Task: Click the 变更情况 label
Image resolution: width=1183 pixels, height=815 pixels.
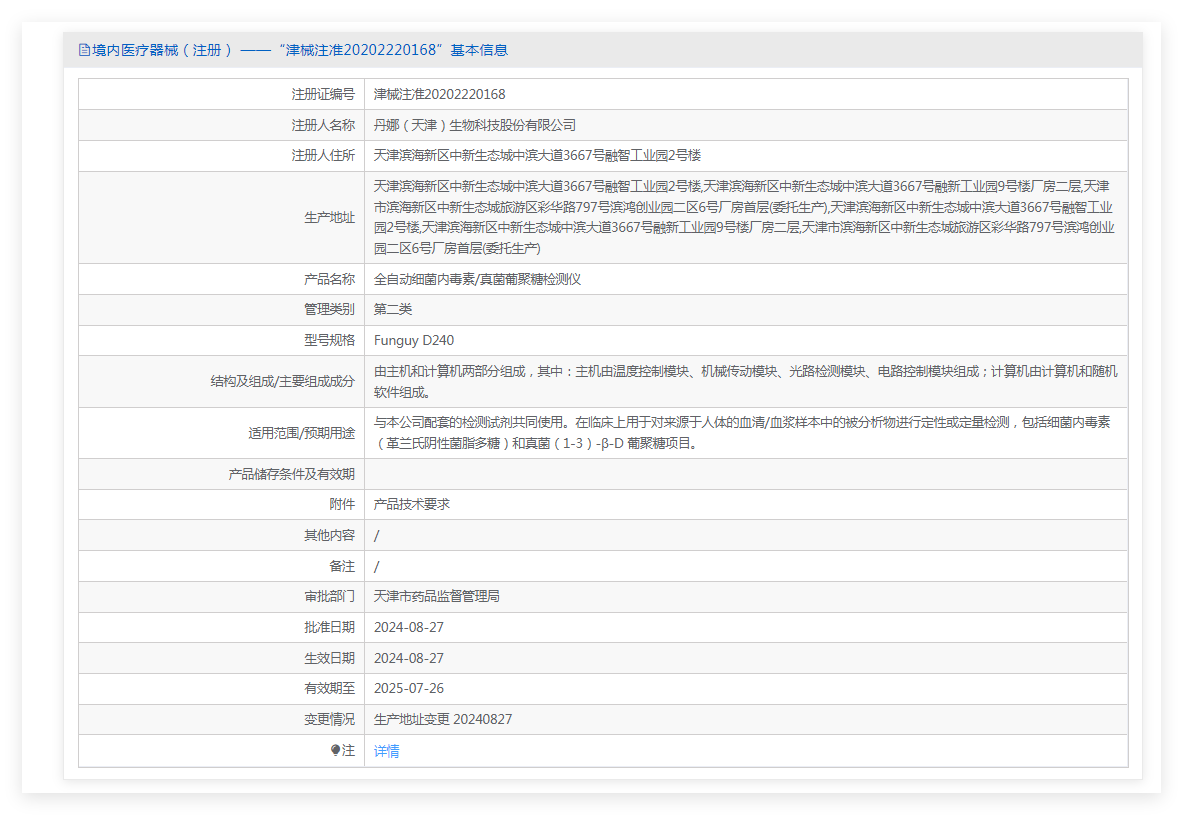Action: click(x=329, y=719)
